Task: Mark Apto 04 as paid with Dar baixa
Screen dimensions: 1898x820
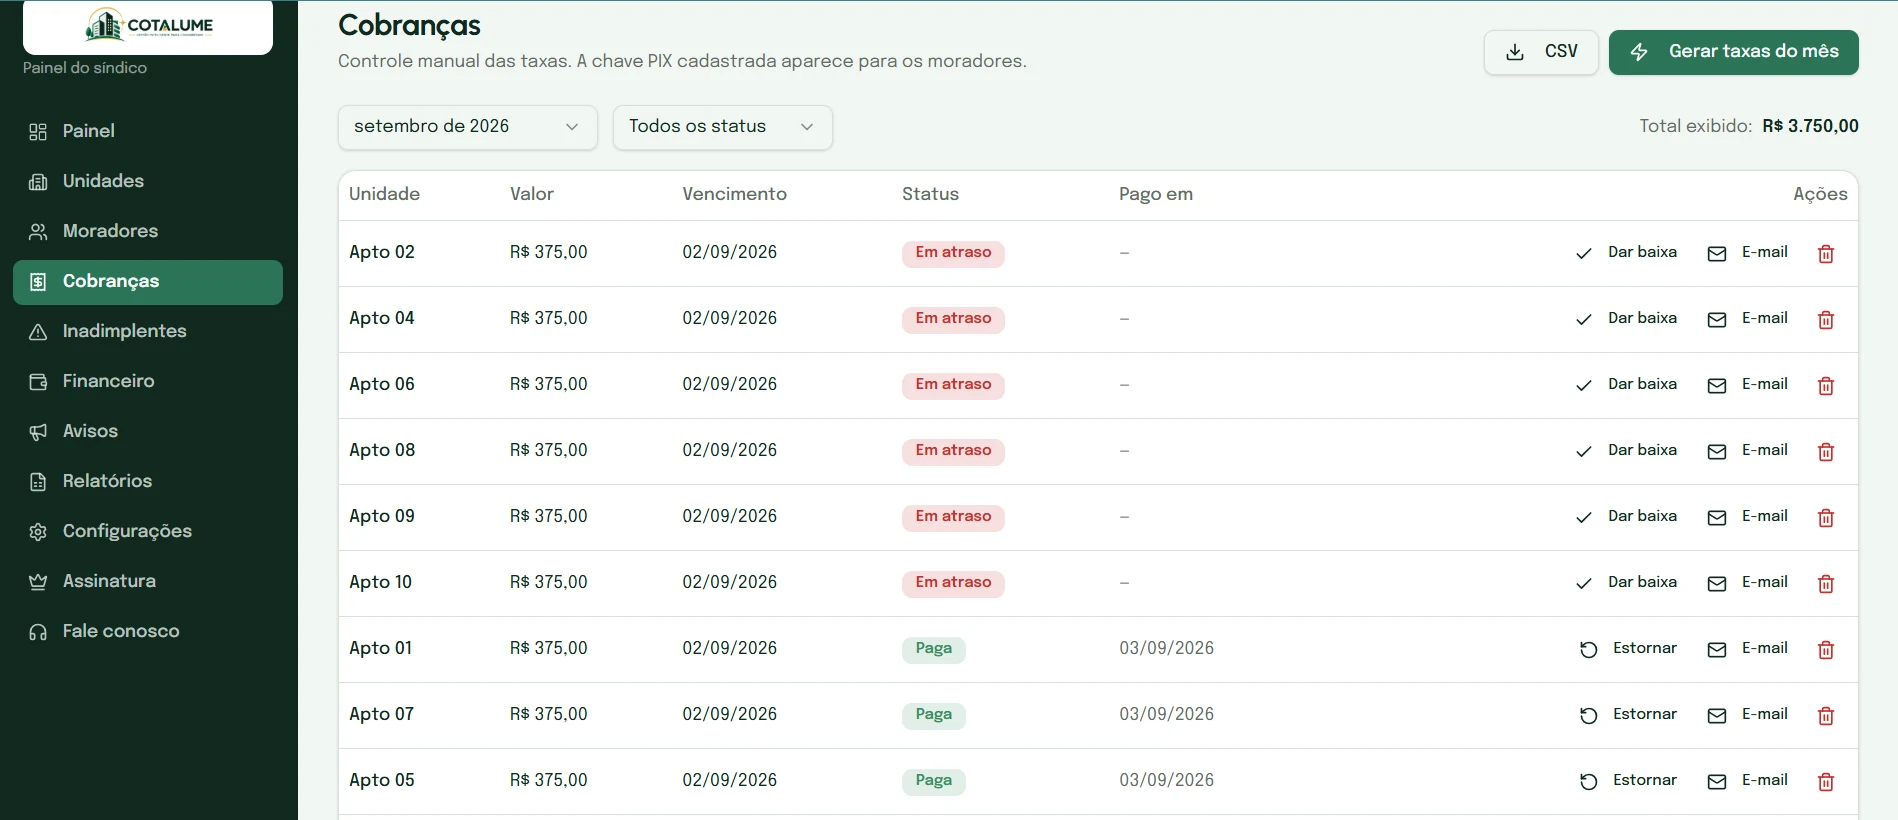Action: point(1627,319)
